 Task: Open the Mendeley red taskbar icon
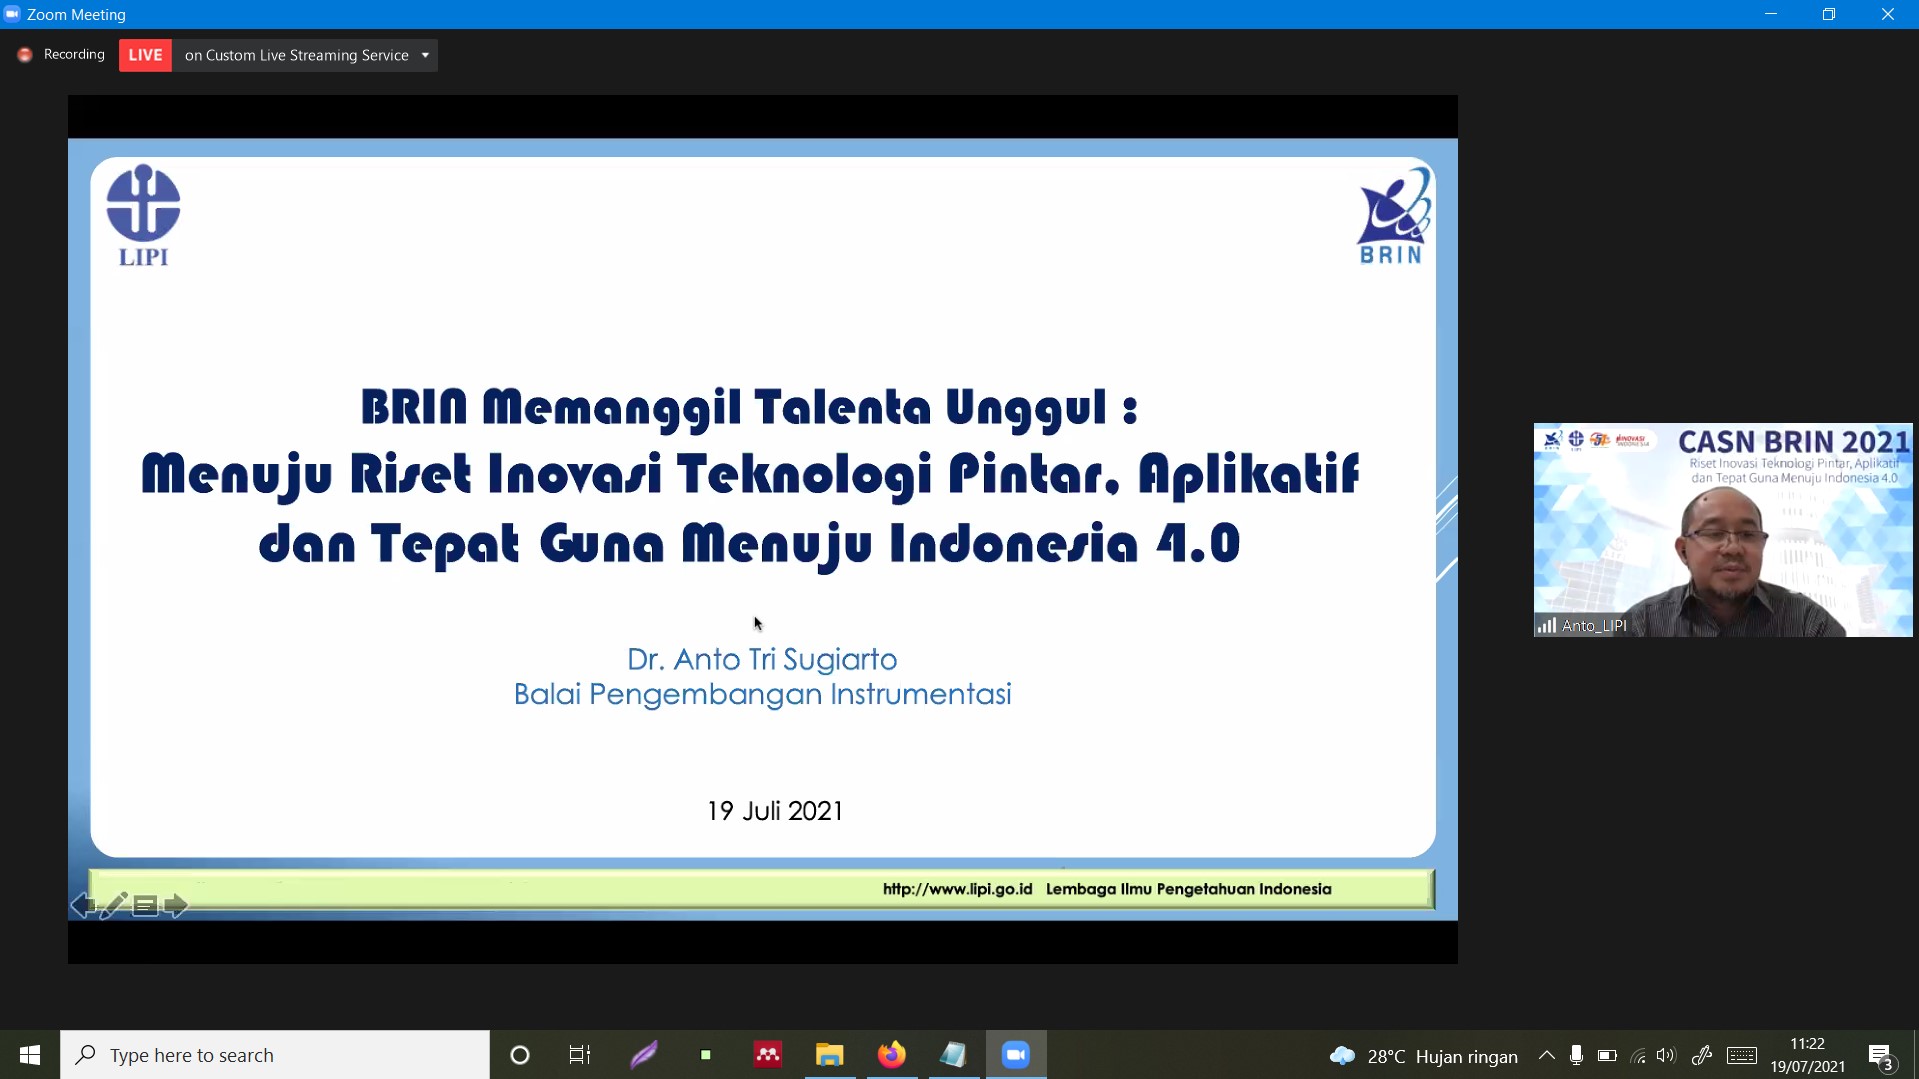(x=767, y=1055)
